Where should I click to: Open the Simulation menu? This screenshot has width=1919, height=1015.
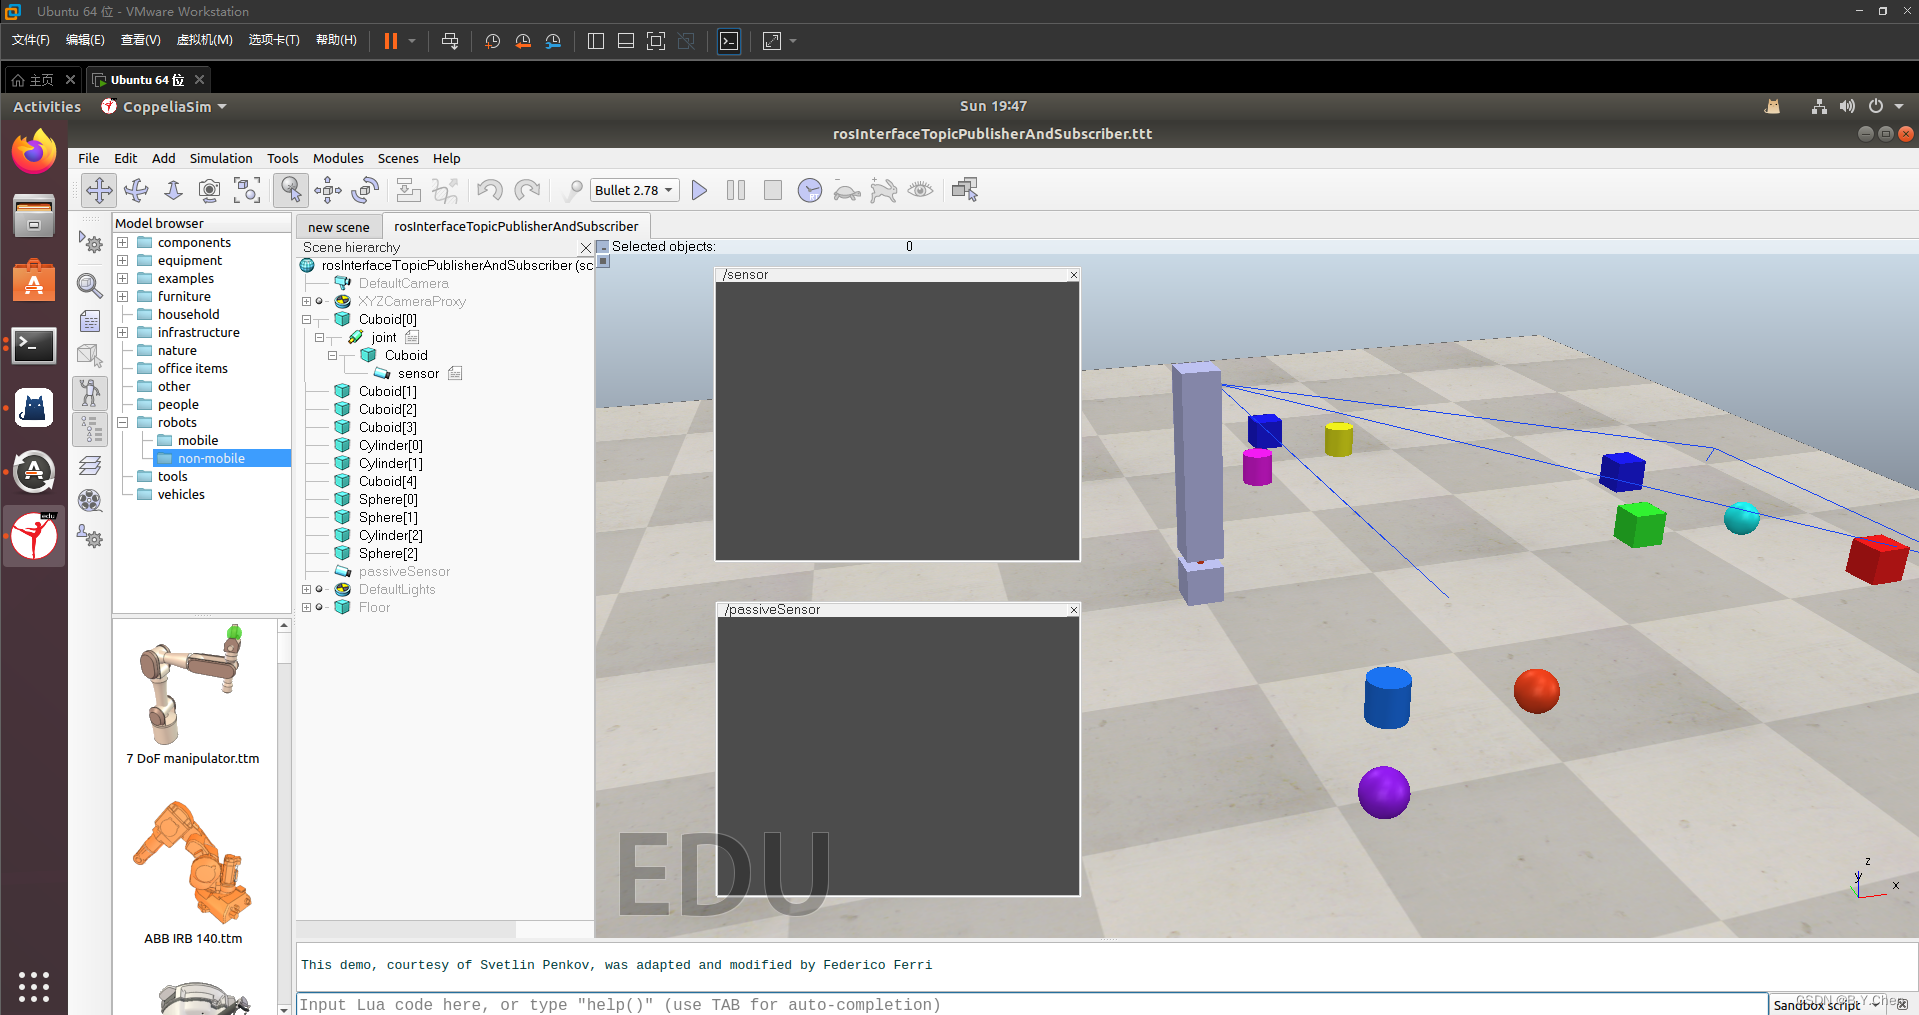click(x=220, y=158)
